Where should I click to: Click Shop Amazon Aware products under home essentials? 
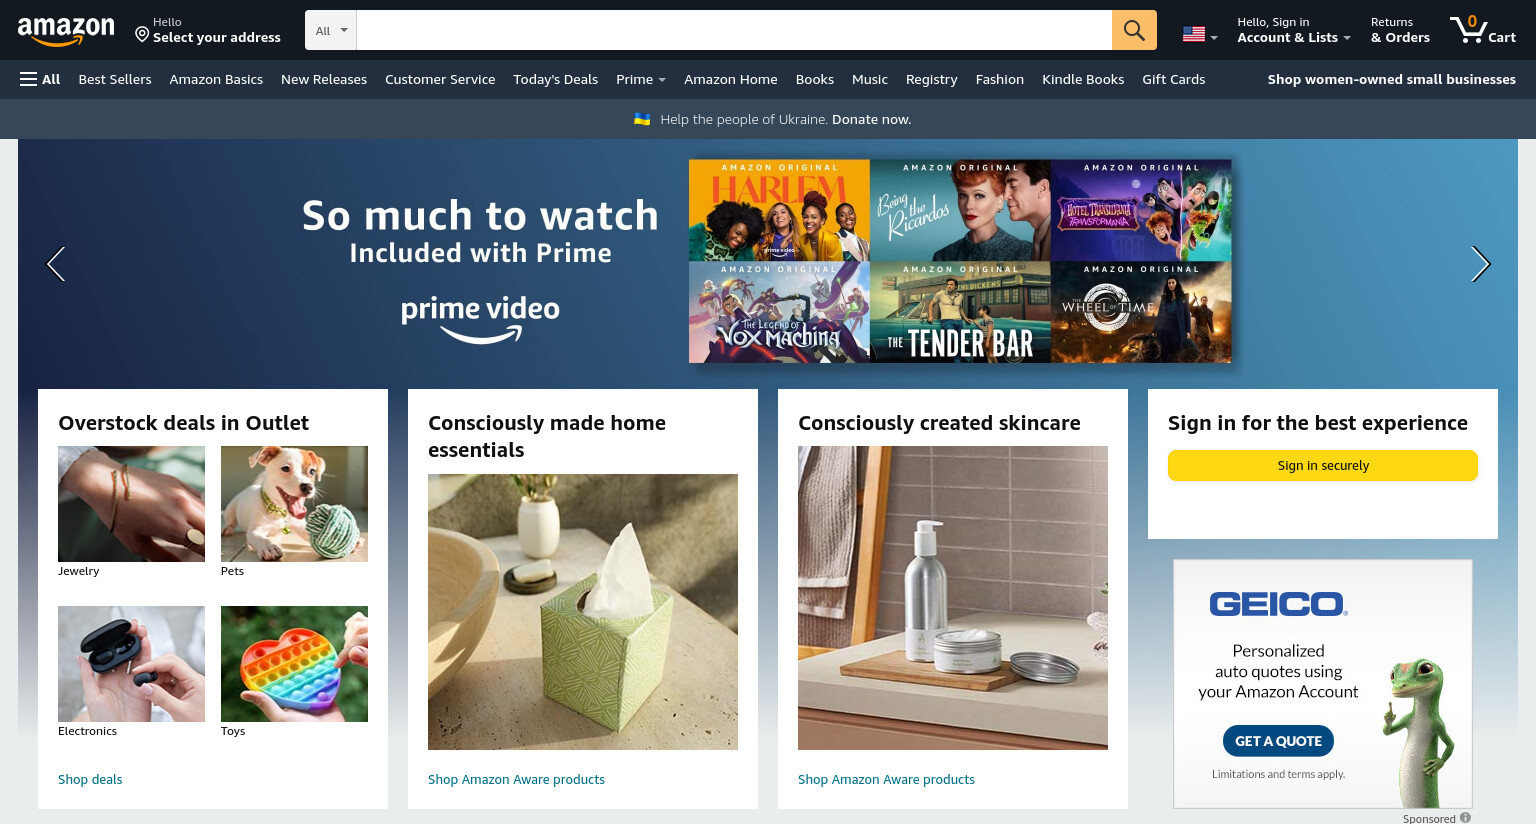click(516, 779)
